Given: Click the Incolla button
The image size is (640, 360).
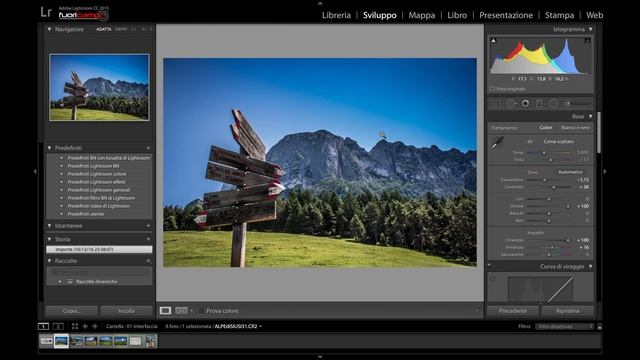Looking at the screenshot, I should tap(127, 311).
